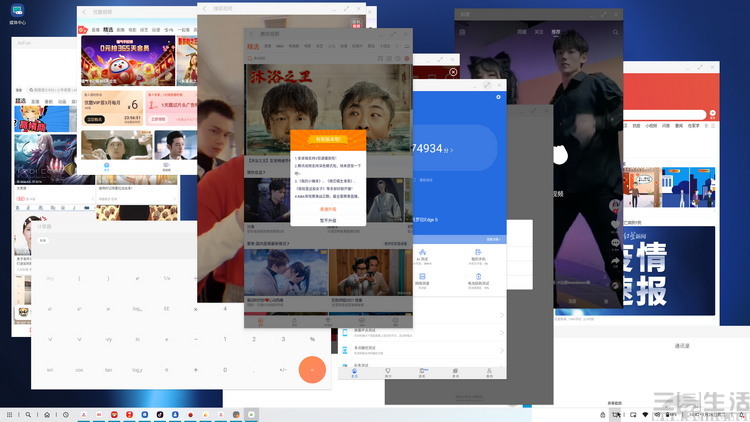Image resolution: width=750 pixels, height=422 pixels.
Task: Switch to 关注 tab in Douyin
Action: [539, 32]
